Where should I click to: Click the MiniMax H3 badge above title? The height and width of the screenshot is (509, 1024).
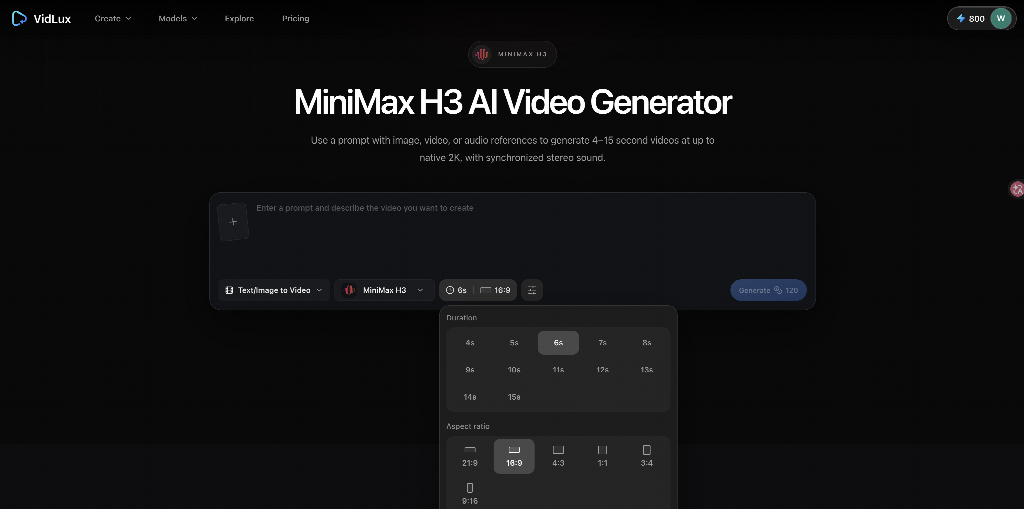pos(513,55)
